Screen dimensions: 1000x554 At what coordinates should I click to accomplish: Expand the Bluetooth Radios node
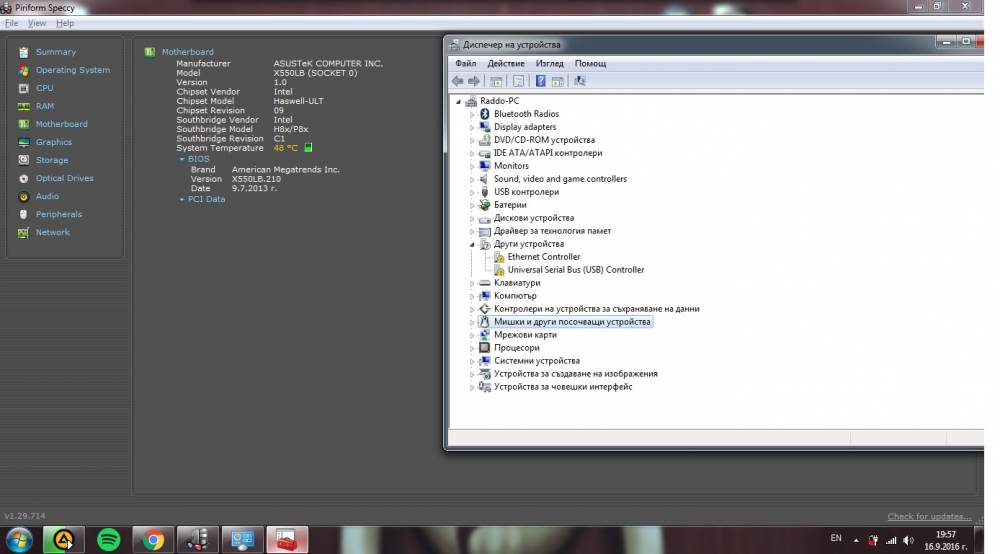point(472,114)
